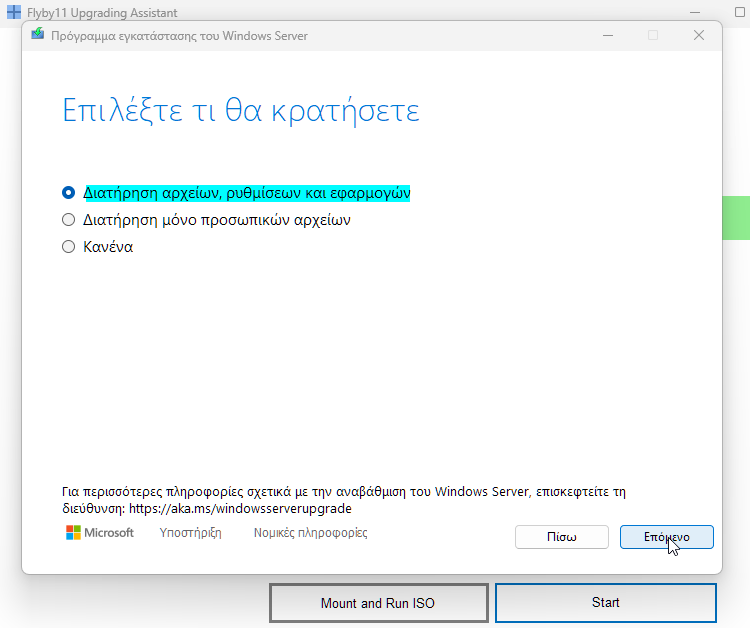Click the Start button in Flyby11
The image size is (750, 628).
[606, 603]
